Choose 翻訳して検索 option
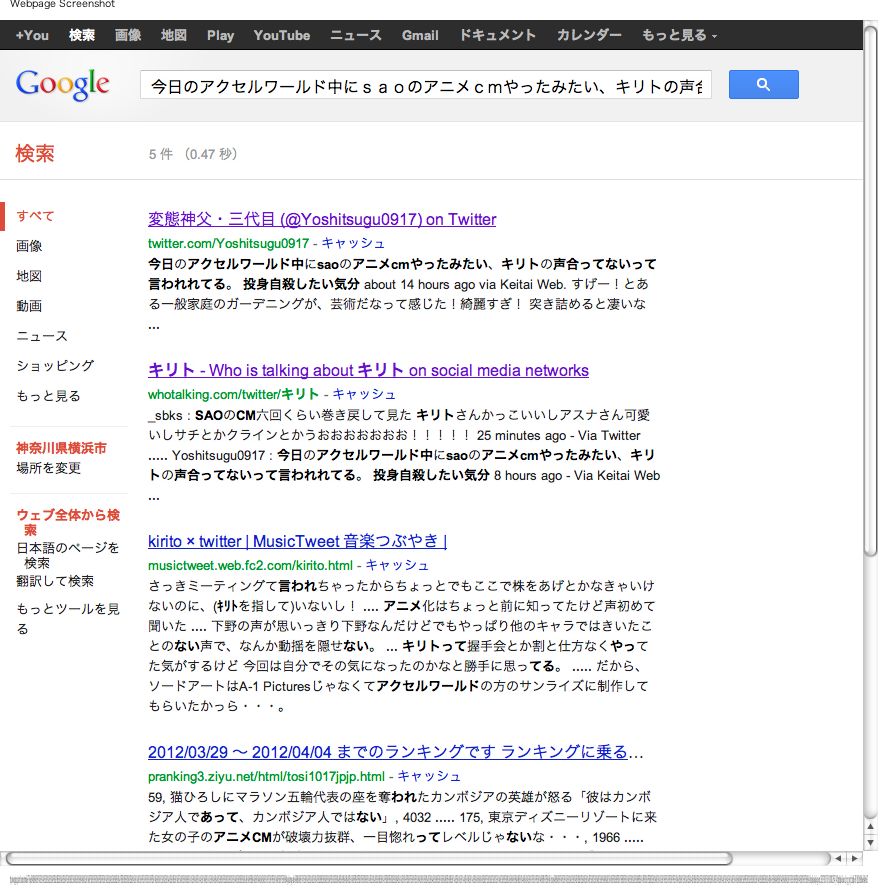Image resolution: width=878 pixels, height=886 pixels. pos(55,581)
